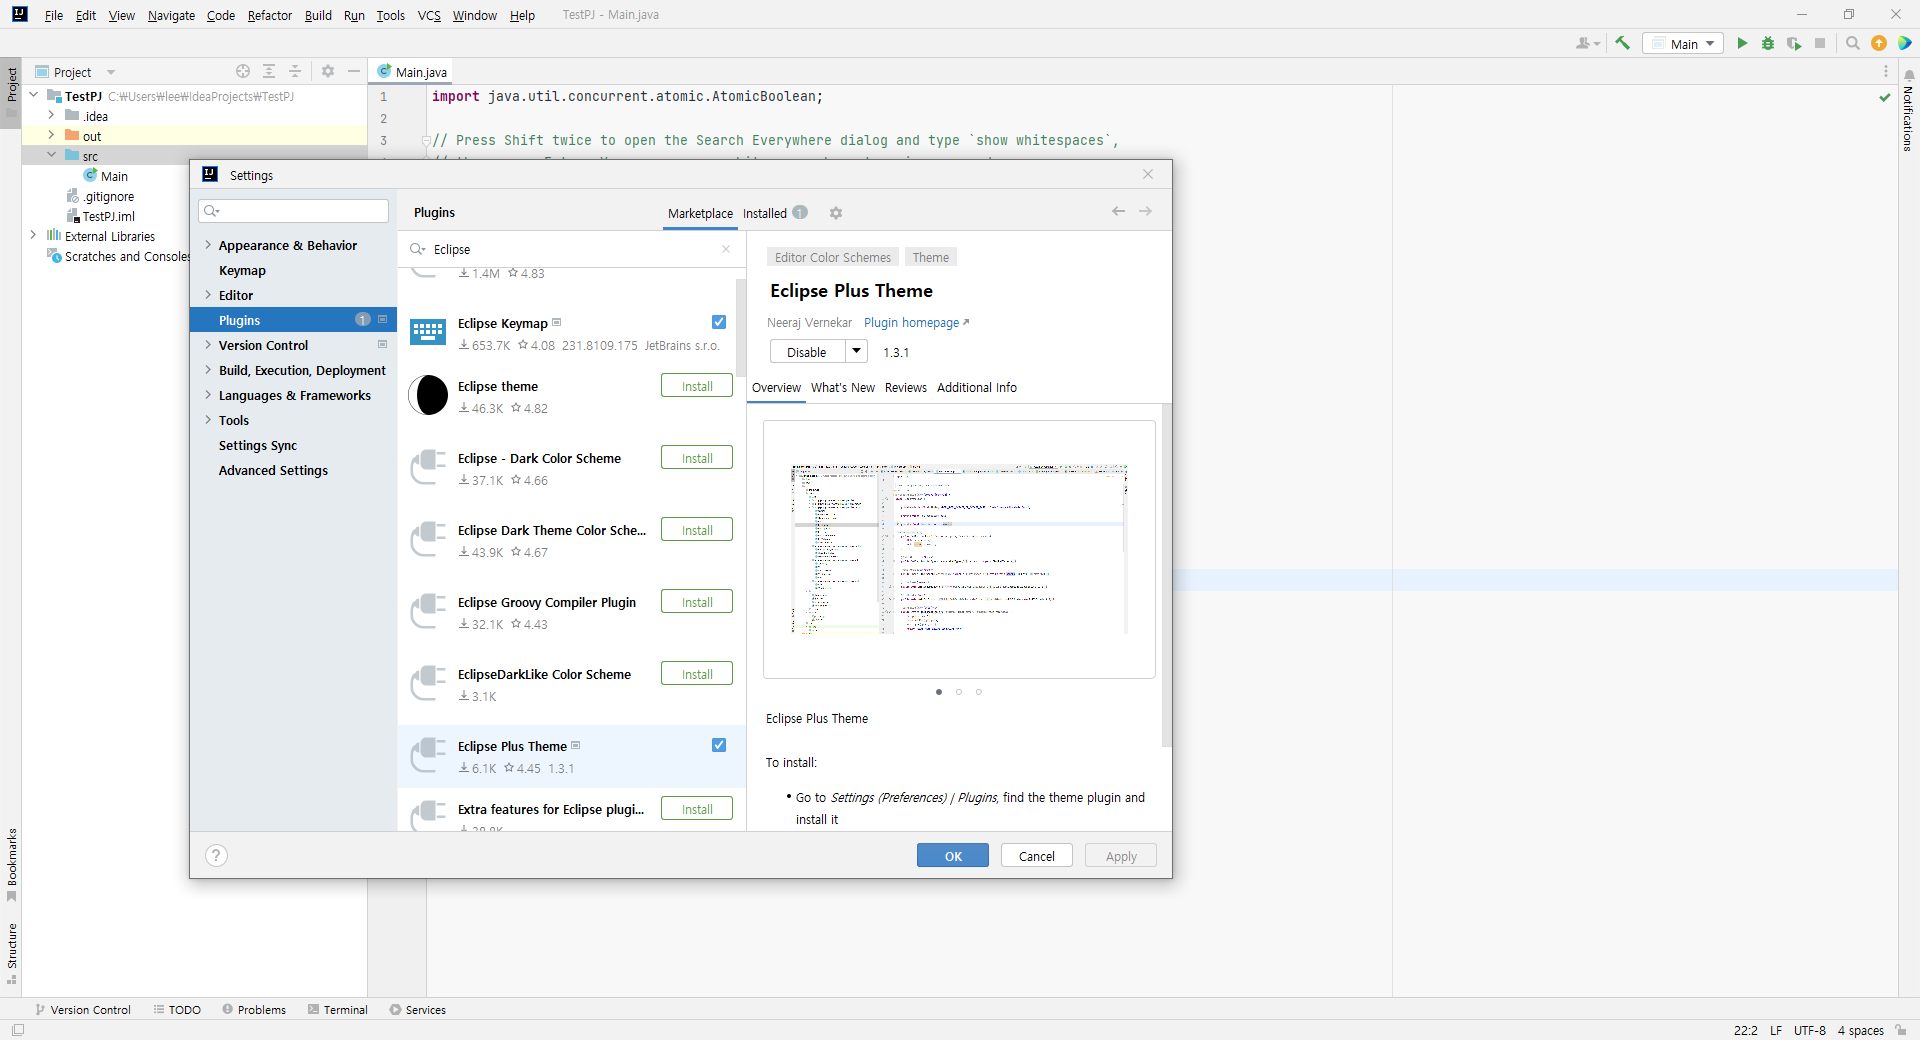The image size is (1920, 1040).
Task: Install Eclipse Groovy Compiler Plugin
Action: pos(697,602)
